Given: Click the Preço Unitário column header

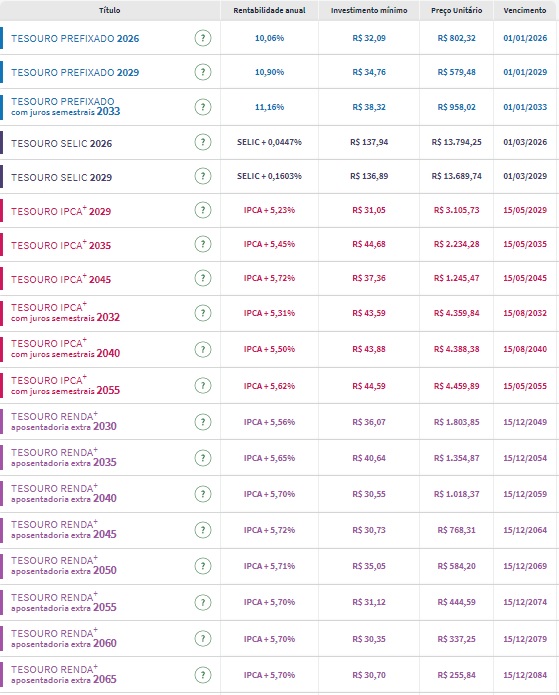Looking at the screenshot, I should (457, 10).
